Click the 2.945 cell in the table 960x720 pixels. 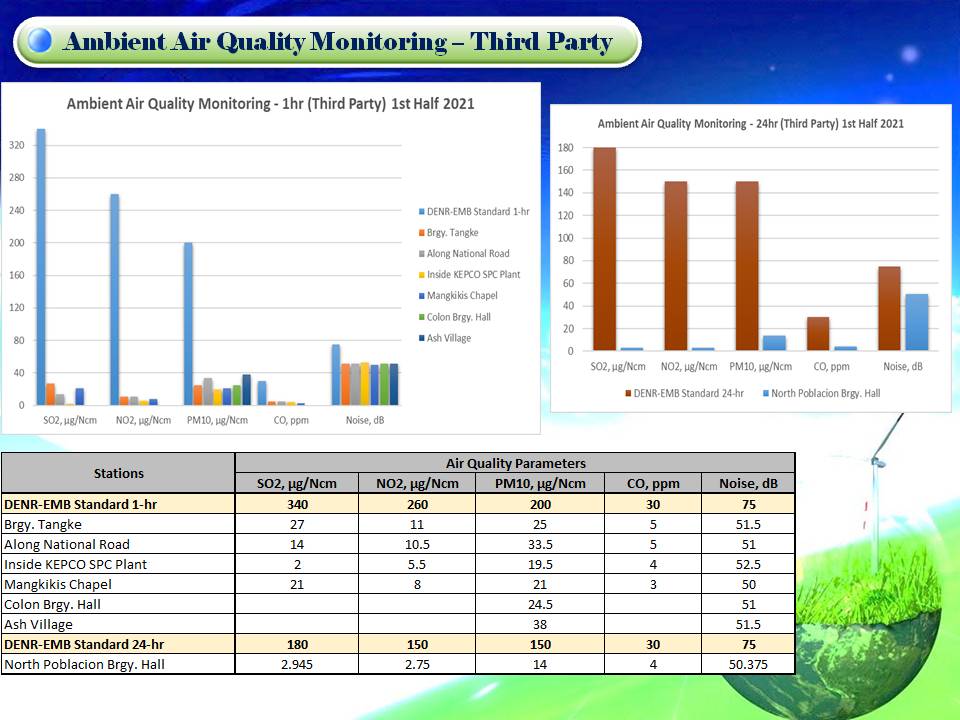[x=297, y=665]
